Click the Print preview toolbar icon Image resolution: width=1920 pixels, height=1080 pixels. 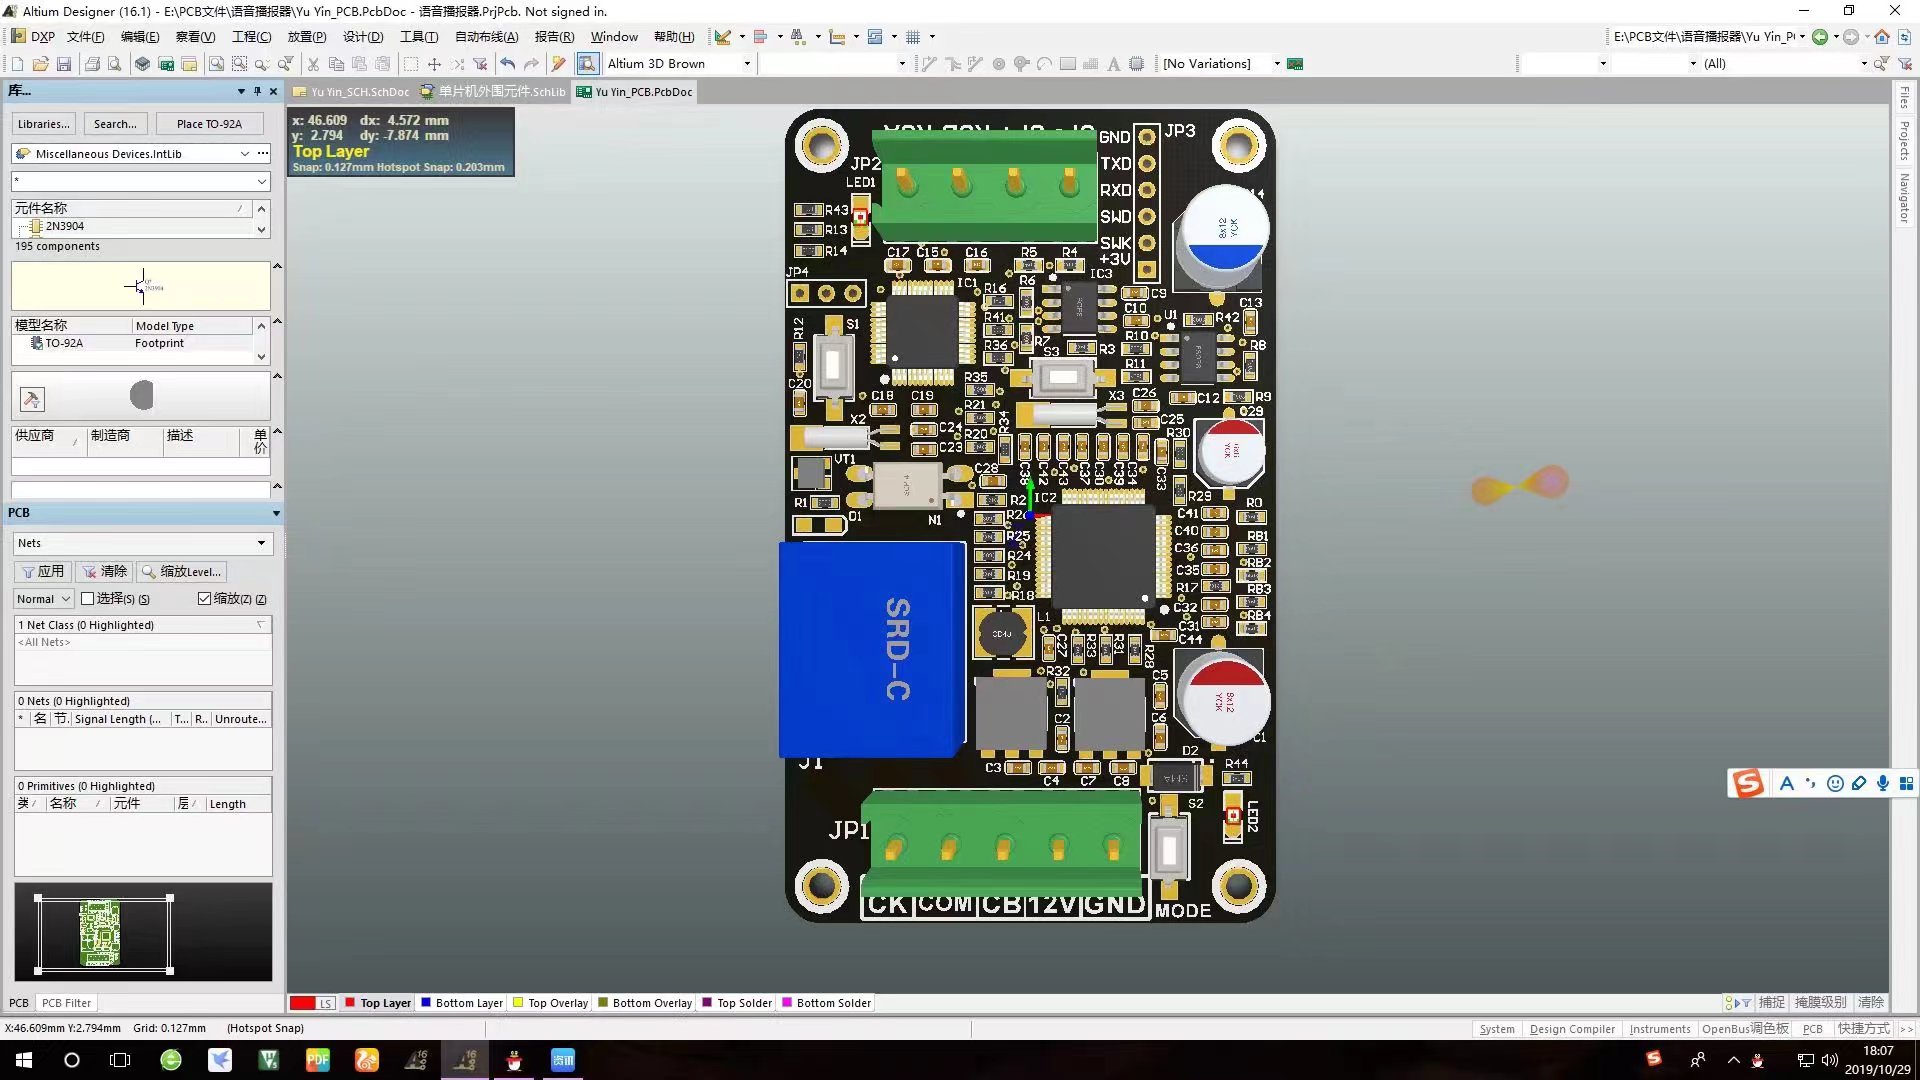tap(115, 64)
